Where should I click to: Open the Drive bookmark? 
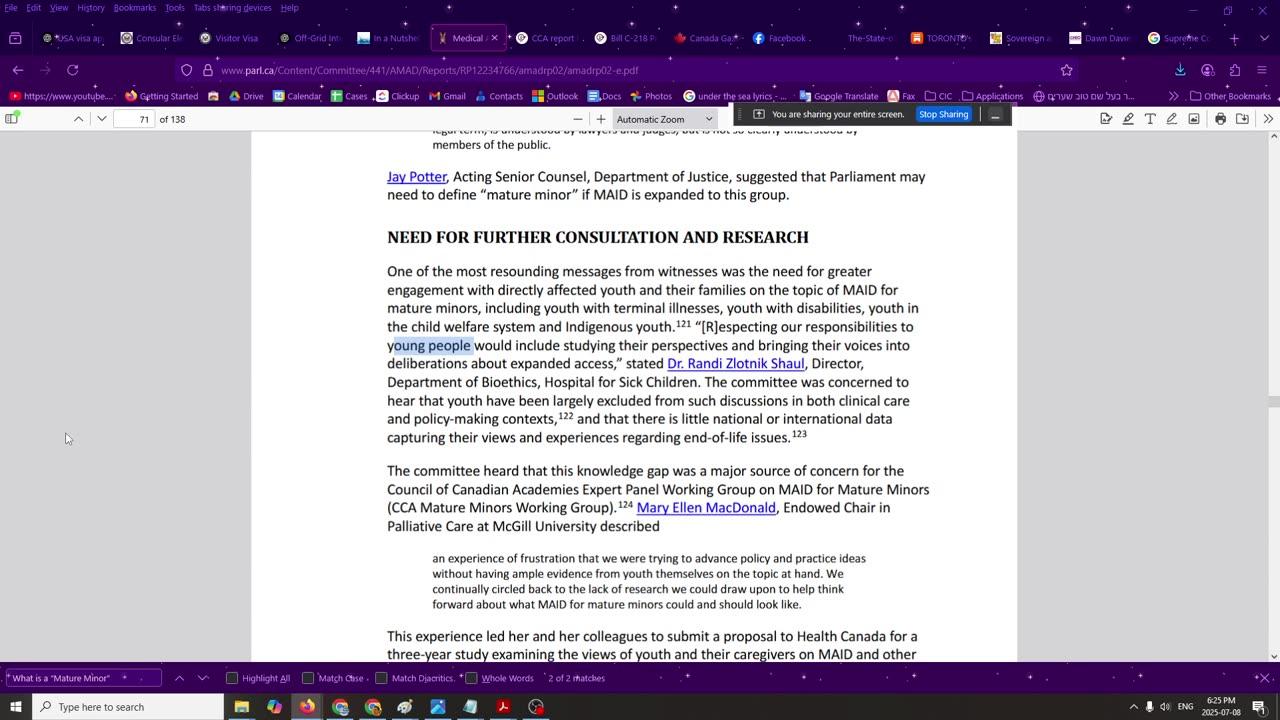point(246,96)
